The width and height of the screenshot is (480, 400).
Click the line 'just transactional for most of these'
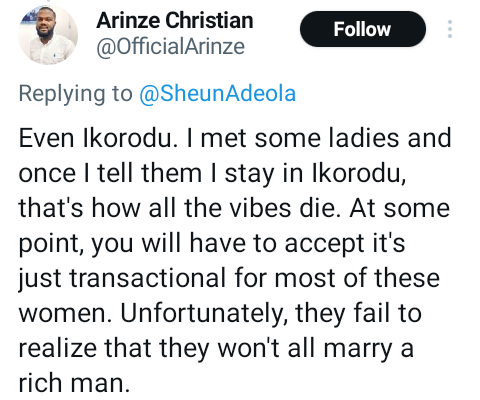229,279
